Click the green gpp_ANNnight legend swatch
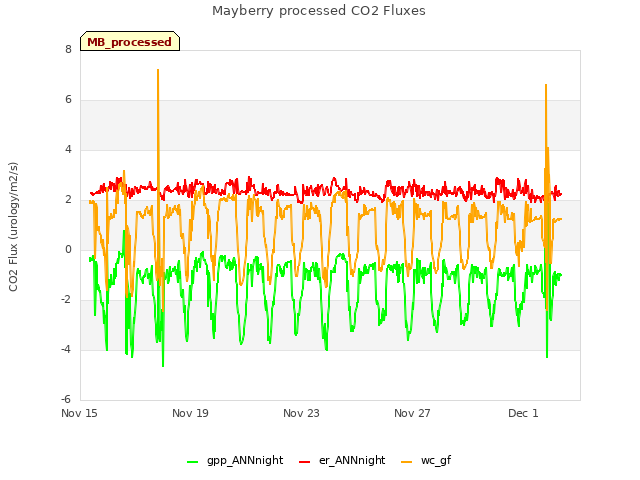640x480 pixels. (x=192, y=462)
